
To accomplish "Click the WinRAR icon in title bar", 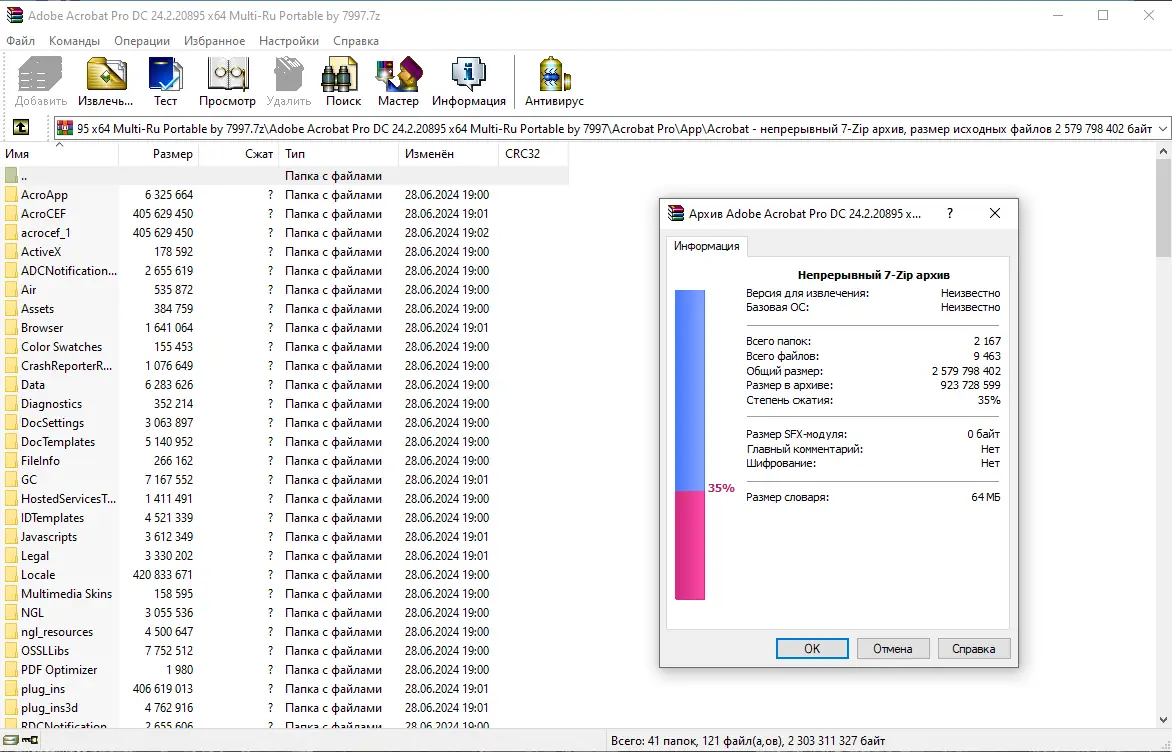I will point(14,15).
